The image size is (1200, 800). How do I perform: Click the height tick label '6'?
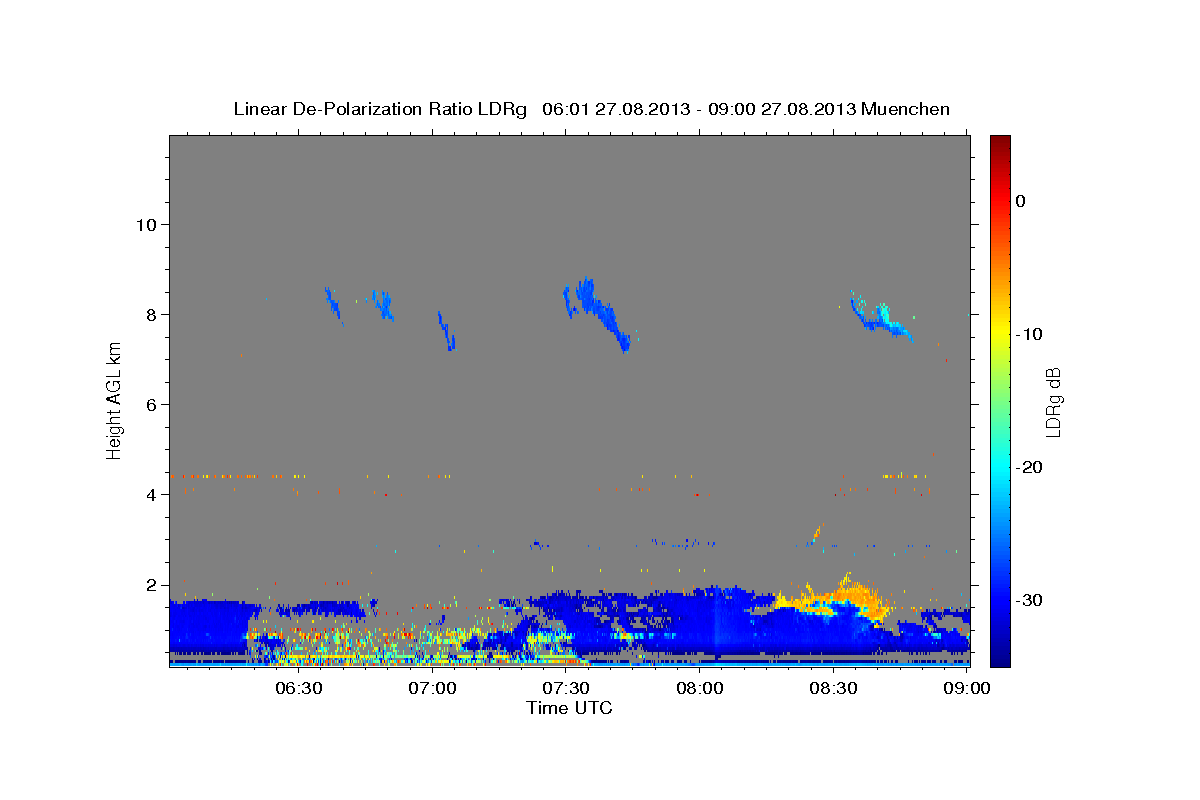pyautogui.click(x=150, y=404)
